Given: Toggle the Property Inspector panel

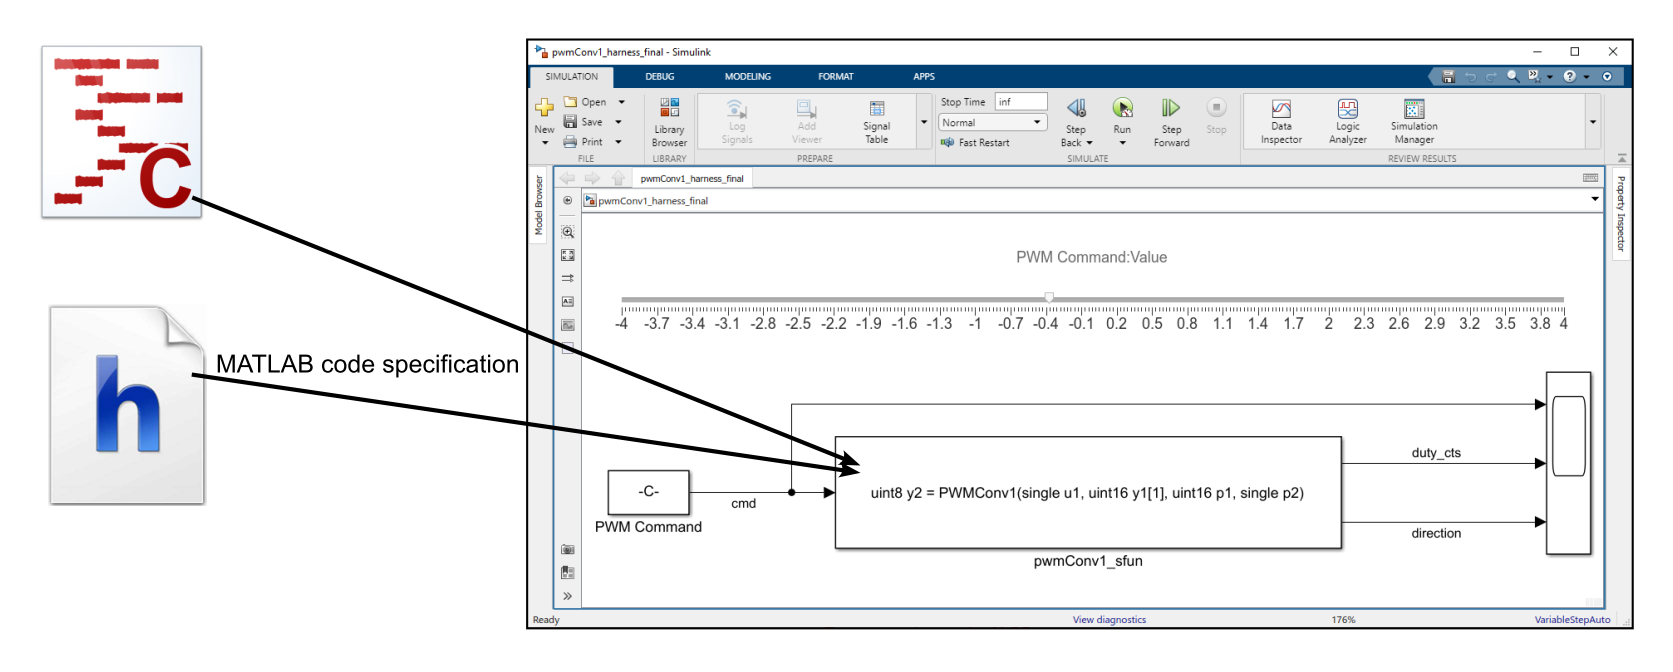Looking at the screenshot, I should click(x=1621, y=213).
